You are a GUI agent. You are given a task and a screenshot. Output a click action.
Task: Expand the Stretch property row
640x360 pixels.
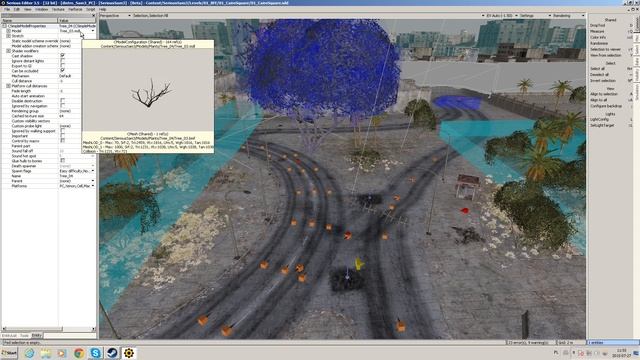coord(9,36)
